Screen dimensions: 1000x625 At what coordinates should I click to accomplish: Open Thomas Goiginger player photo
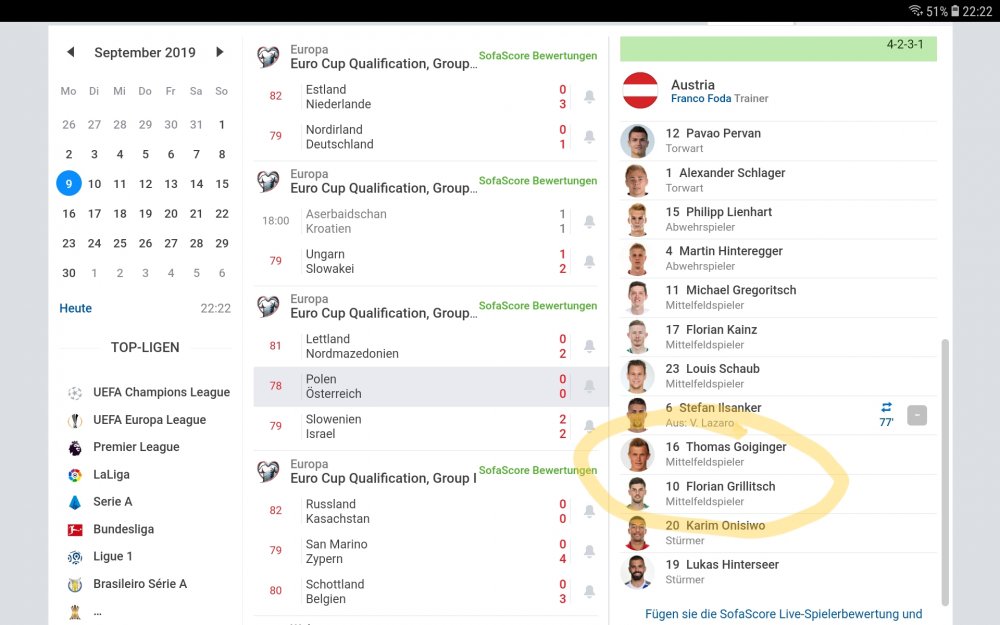637,455
